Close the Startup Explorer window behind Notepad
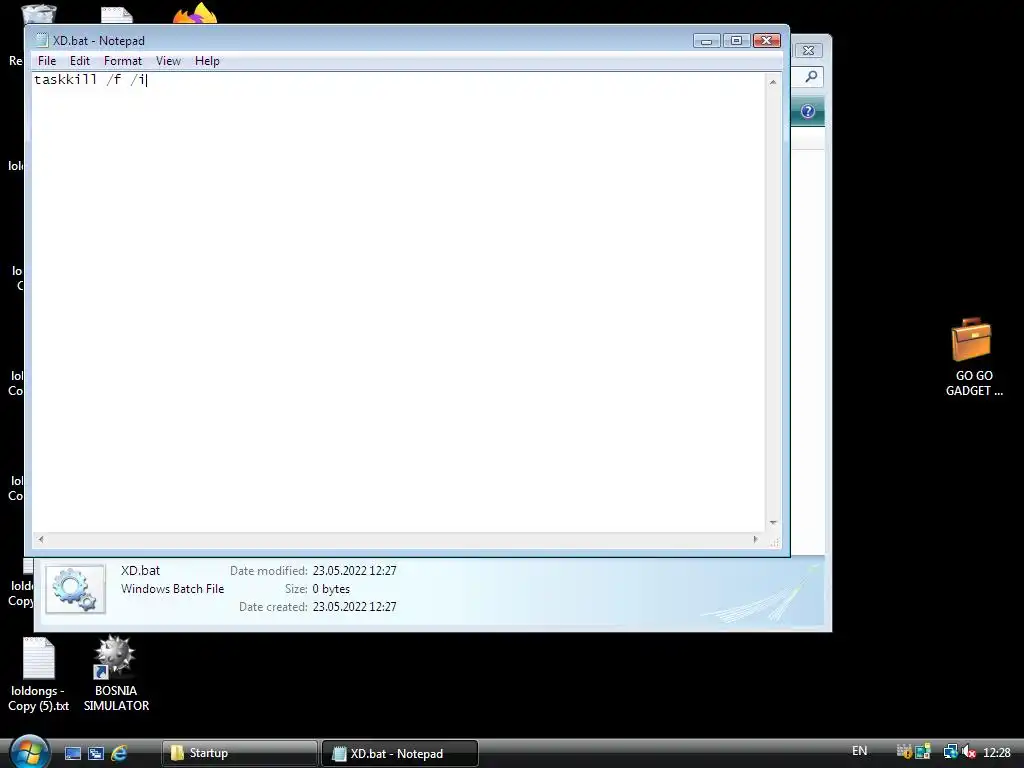The height and width of the screenshot is (768, 1024). [808, 50]
